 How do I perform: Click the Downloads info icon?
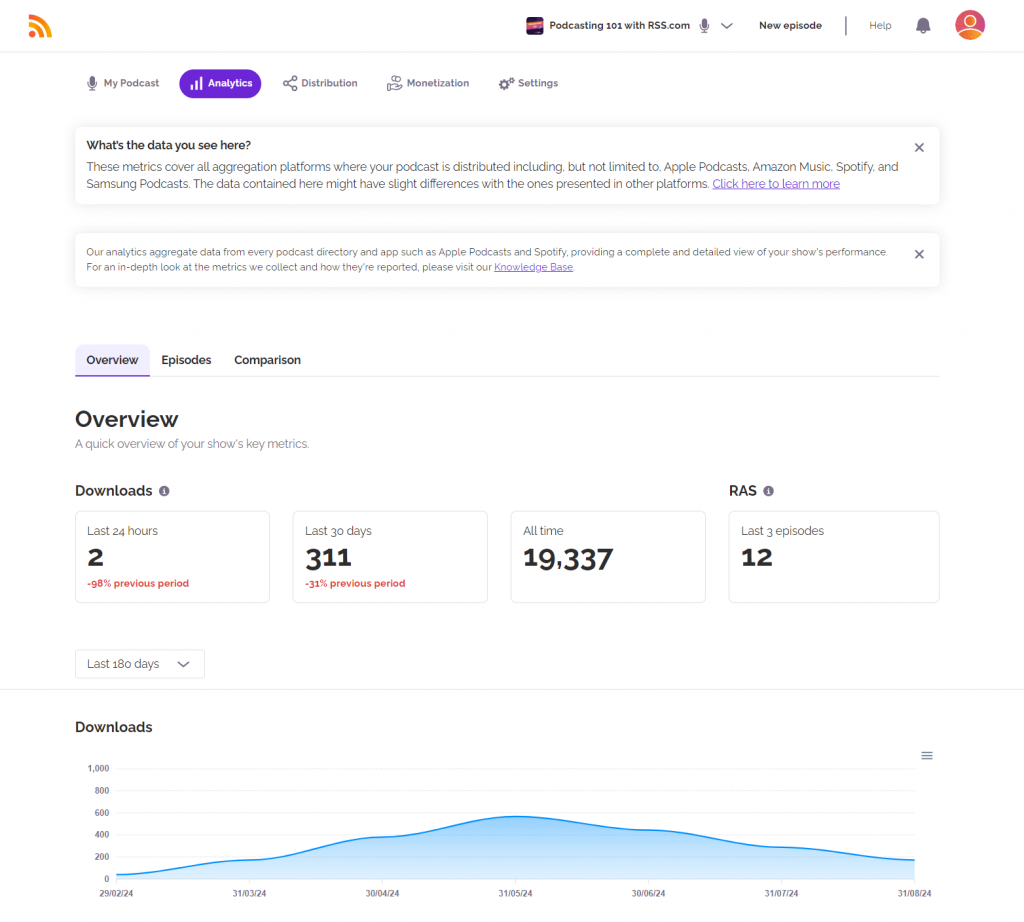point(164,491)
